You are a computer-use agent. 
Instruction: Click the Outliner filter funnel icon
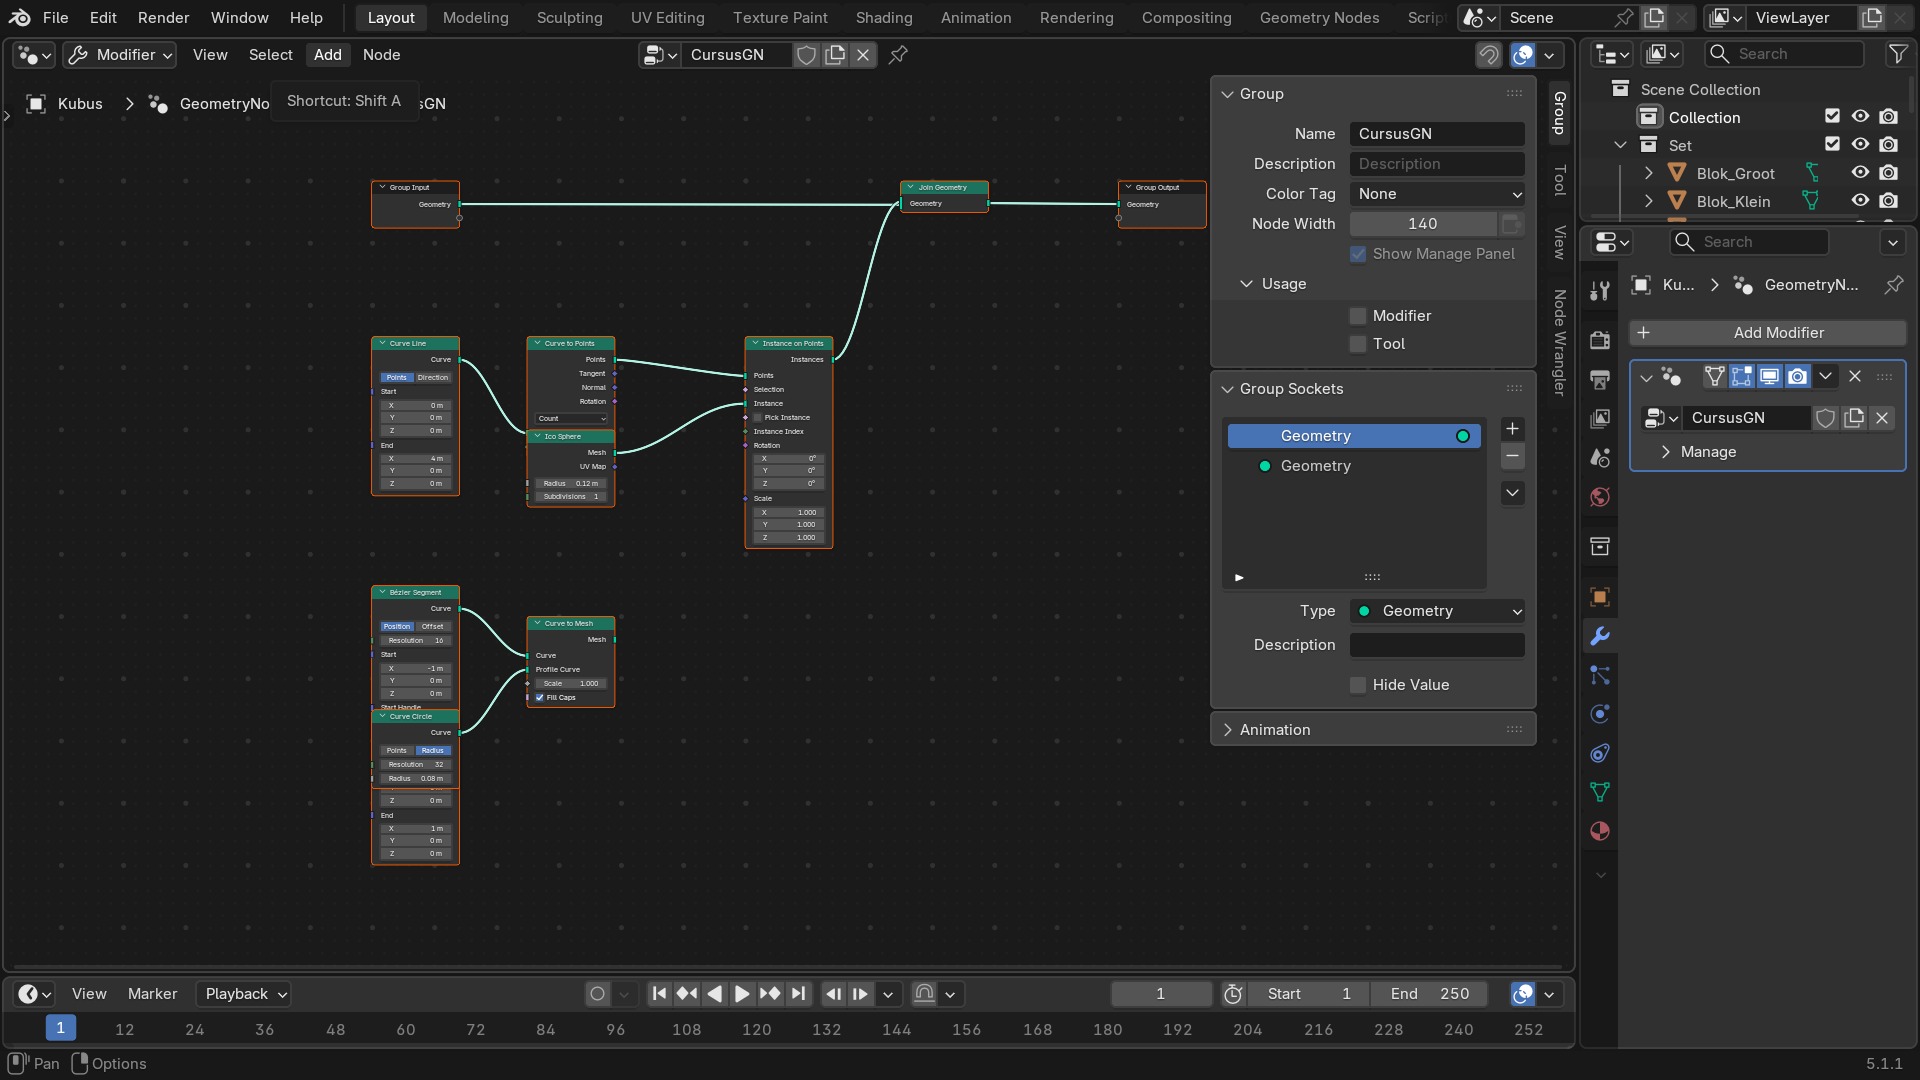click(1897, 54)
